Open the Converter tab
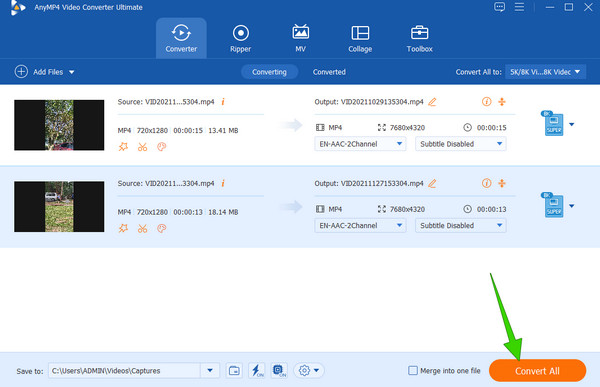The width and height of the screenshot is (600, 387). coord(181,38)
